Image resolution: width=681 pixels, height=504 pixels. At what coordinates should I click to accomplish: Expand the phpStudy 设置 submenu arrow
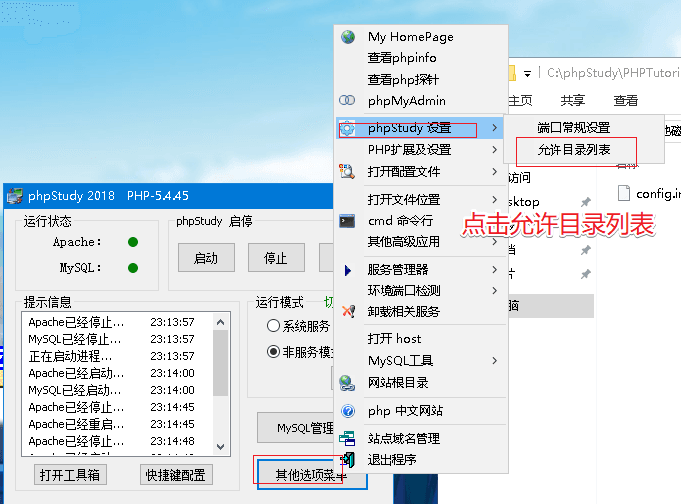point(495,128)
